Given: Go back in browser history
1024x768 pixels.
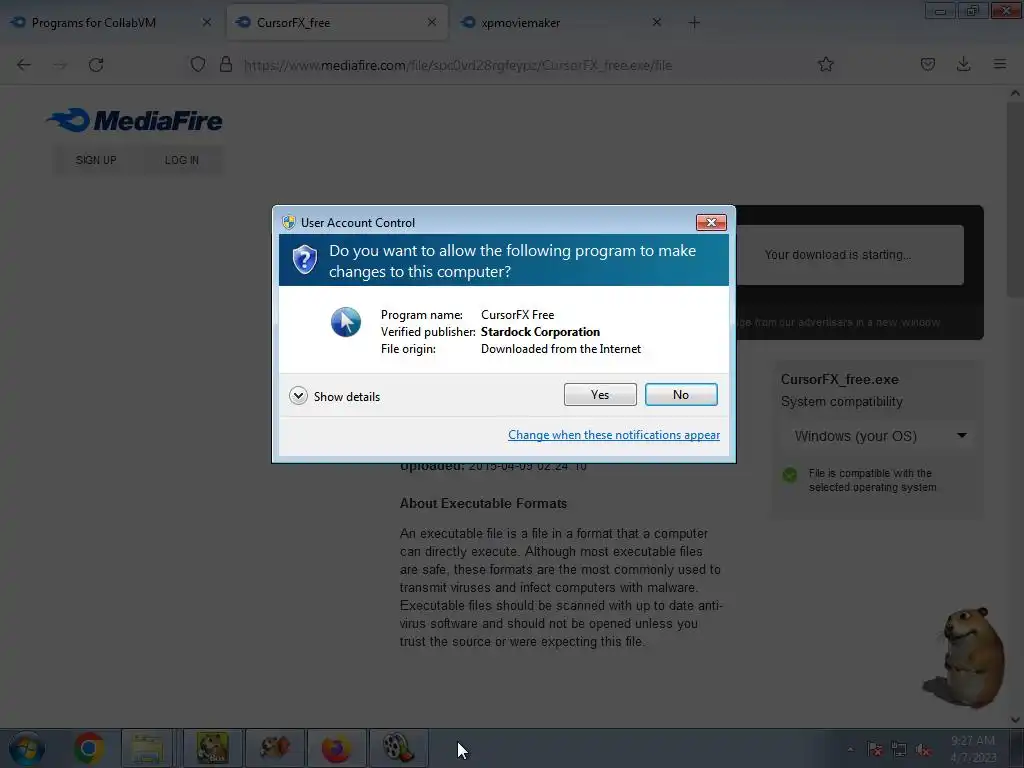Looking at the screenshot, I should pyautogui.click(x=24, y=65).
